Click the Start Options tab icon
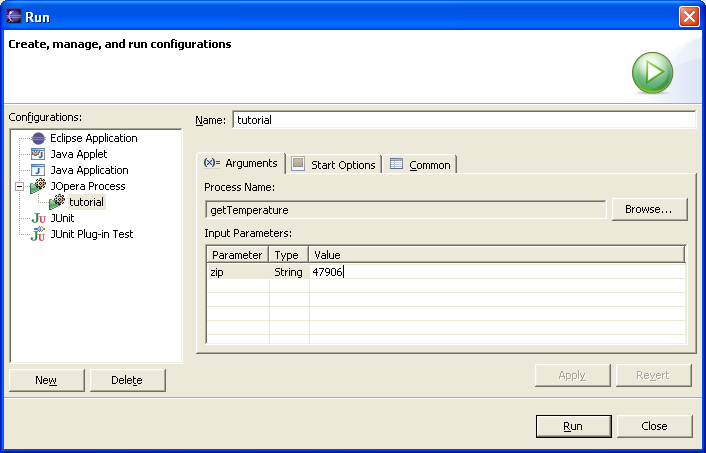 click(298, 163)
